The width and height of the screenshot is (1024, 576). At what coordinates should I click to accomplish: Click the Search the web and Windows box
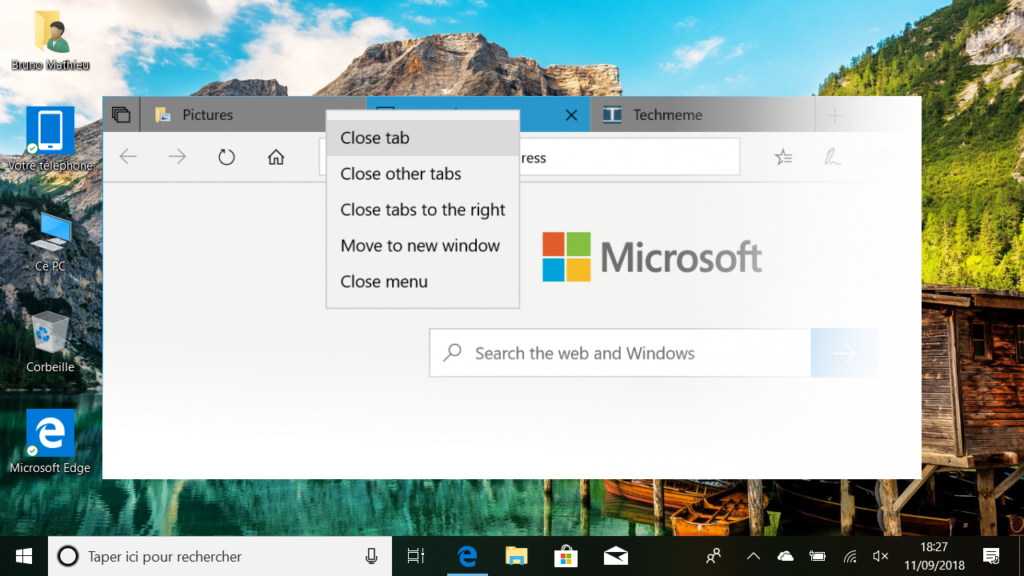[620, 353]
